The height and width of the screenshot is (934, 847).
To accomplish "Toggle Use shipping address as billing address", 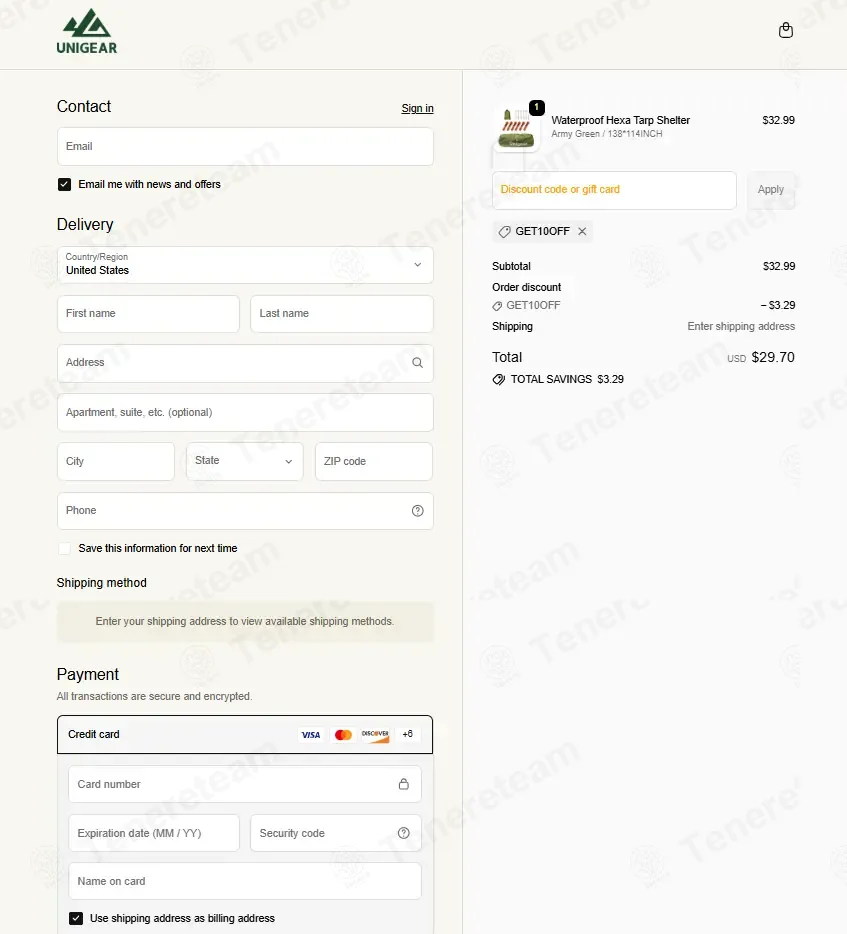I will click(x=76, y=919).
